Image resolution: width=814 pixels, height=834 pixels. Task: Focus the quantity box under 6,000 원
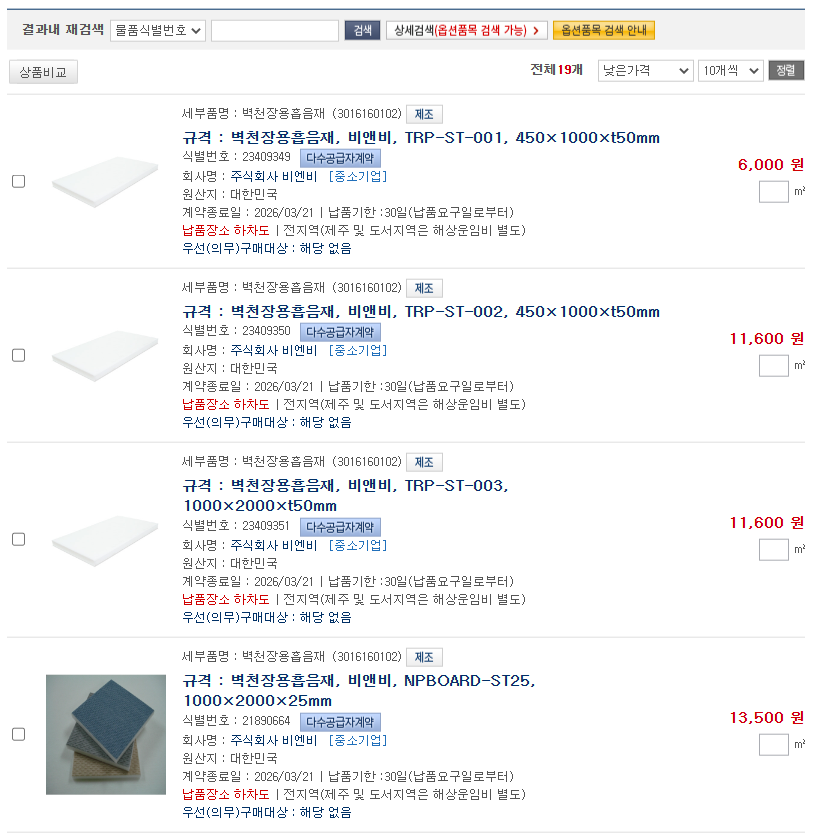pos(774,192)
